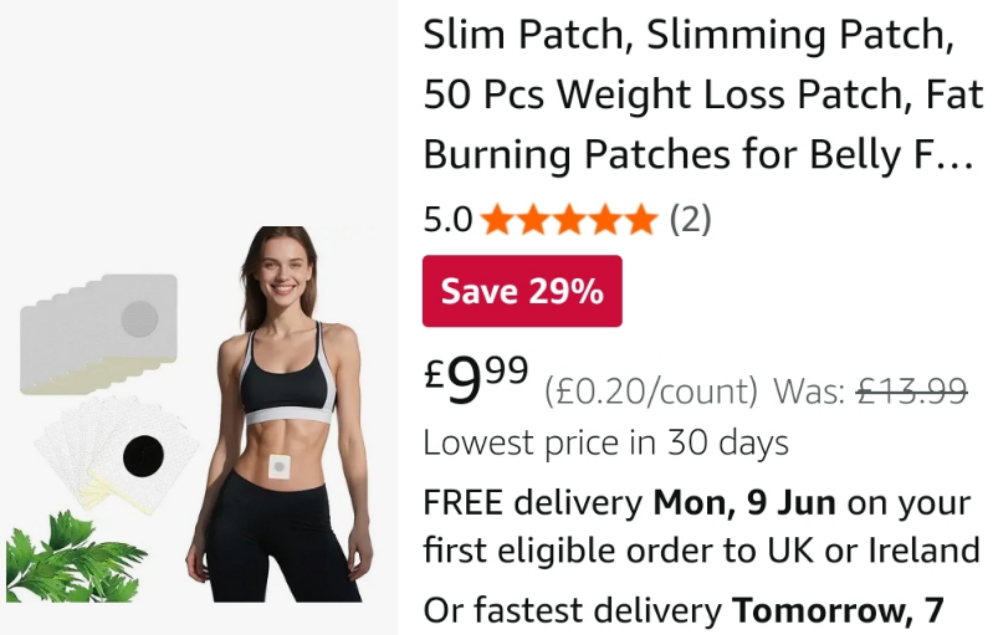Click the patch on the model's belly
The height and width of the screenshot is (635, 1005).
[279, 466]
